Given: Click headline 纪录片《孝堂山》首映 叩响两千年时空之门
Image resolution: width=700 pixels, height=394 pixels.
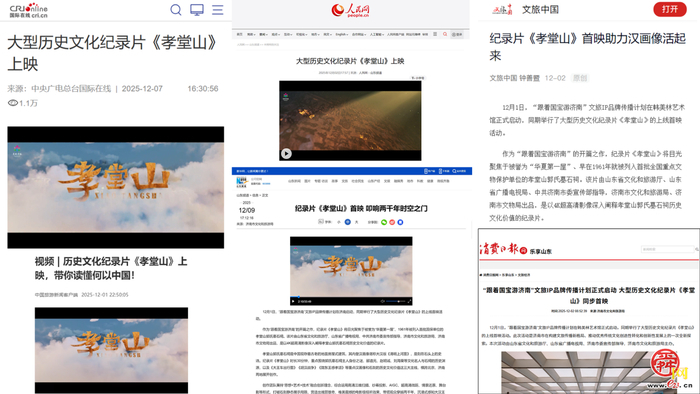Looking at the screenshot, I should (361, 208).
